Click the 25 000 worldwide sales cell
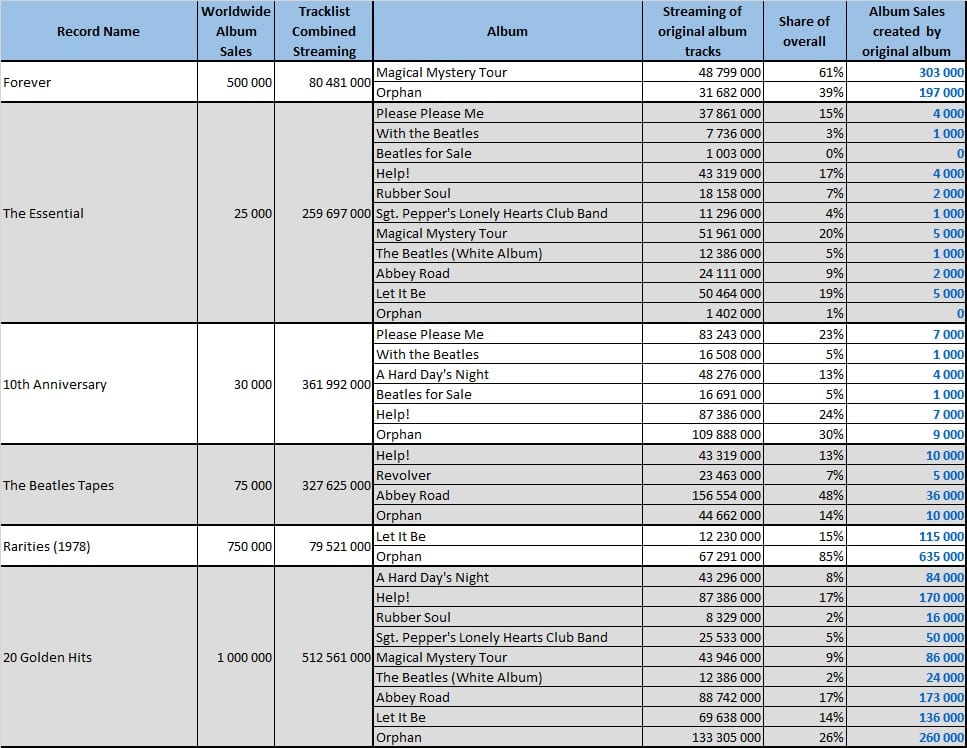 (x=236, y=213)
